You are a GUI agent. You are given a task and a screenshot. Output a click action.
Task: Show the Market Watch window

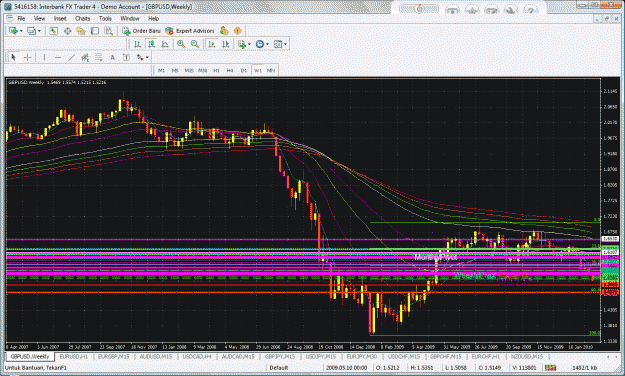53,31
